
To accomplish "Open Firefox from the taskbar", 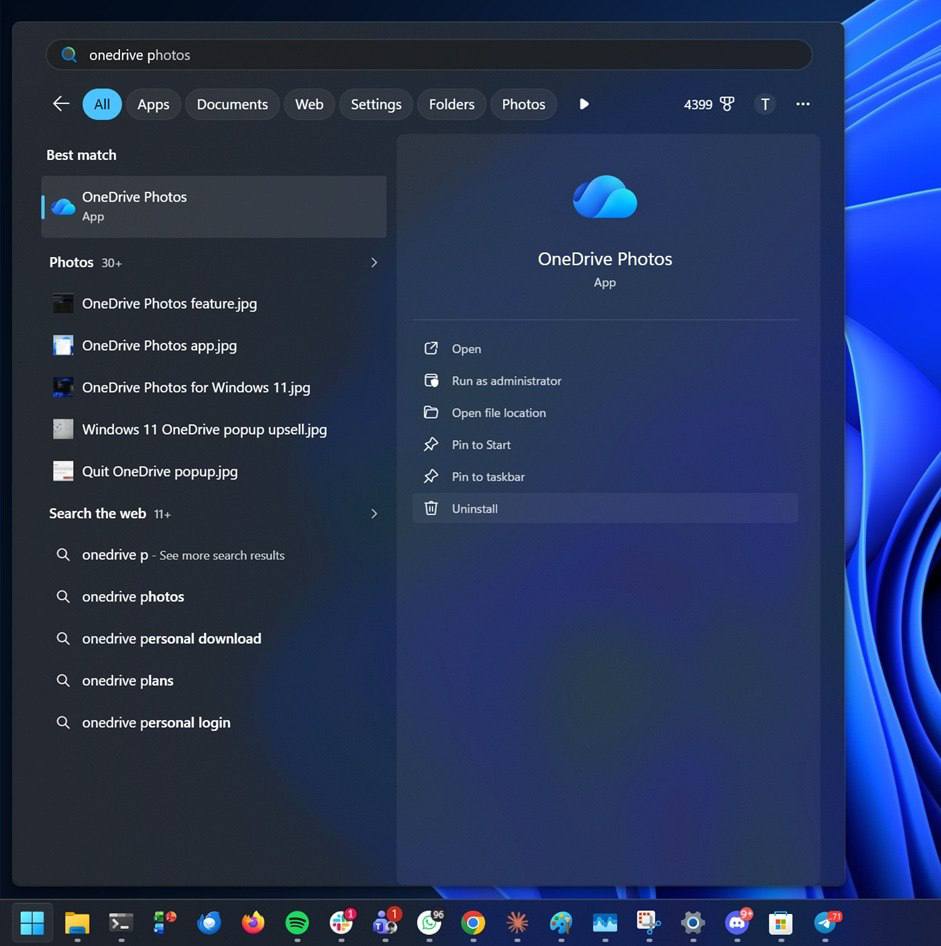I will (253, 922).
